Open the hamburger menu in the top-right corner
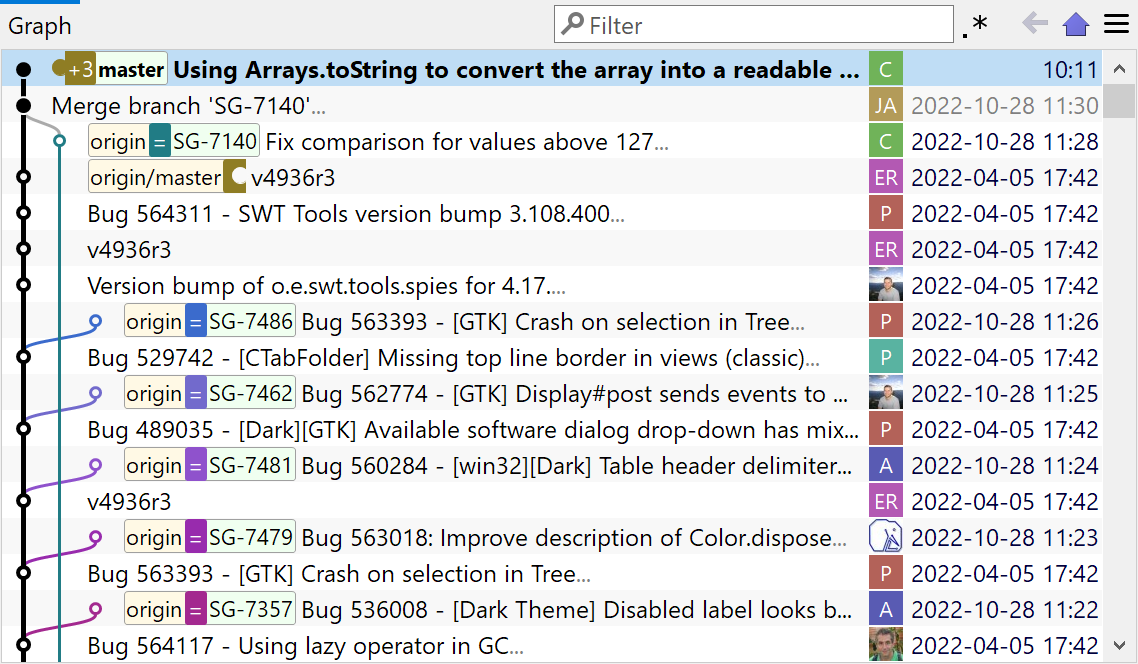This screenshot has height=664, width=1138. 1117,24
